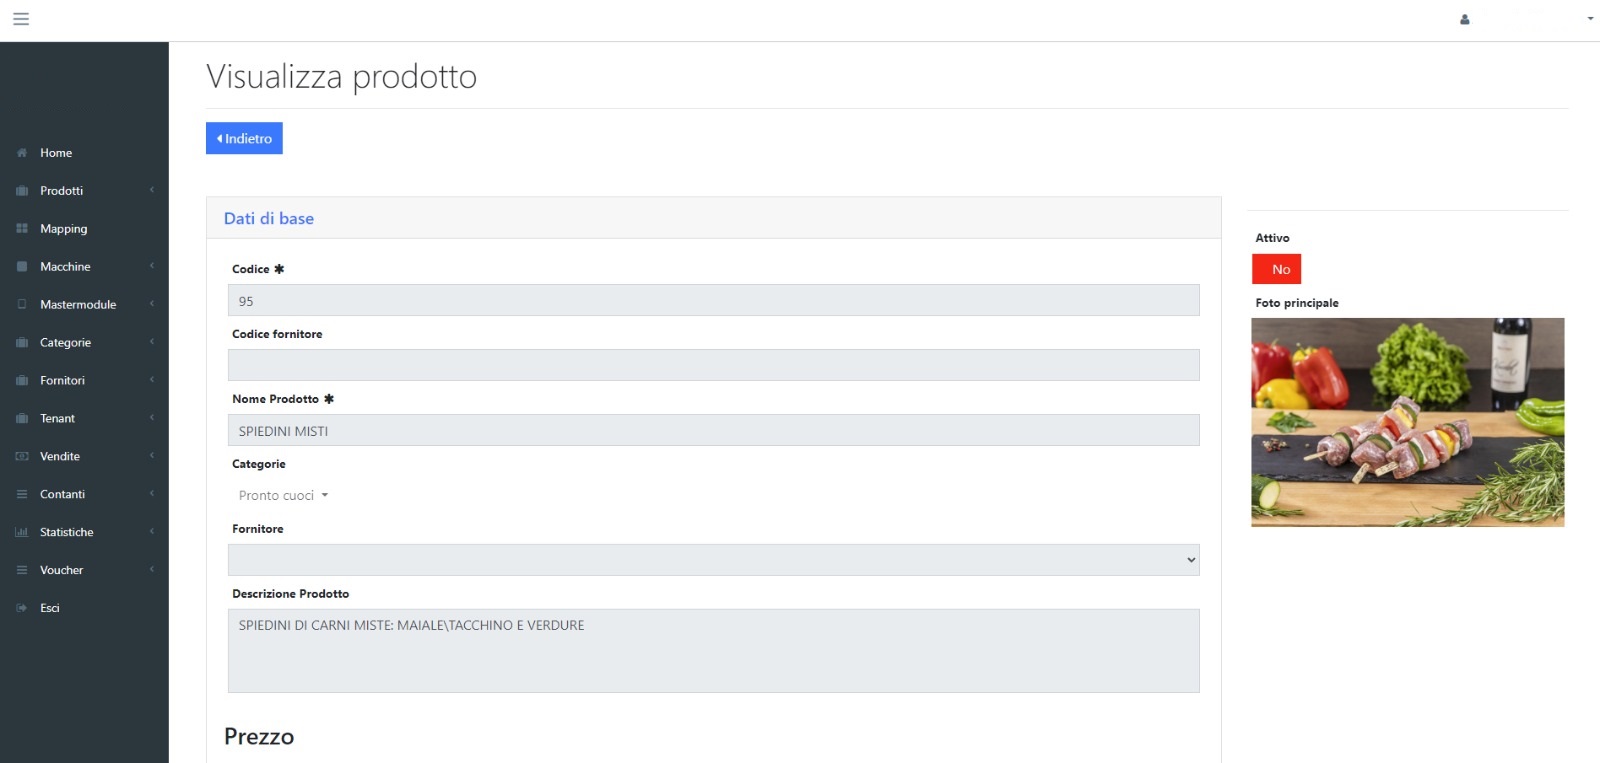This screenshot has height=763, width=1600.
Task: Click the Statistiche chart icon
Action: coord(22,533)
